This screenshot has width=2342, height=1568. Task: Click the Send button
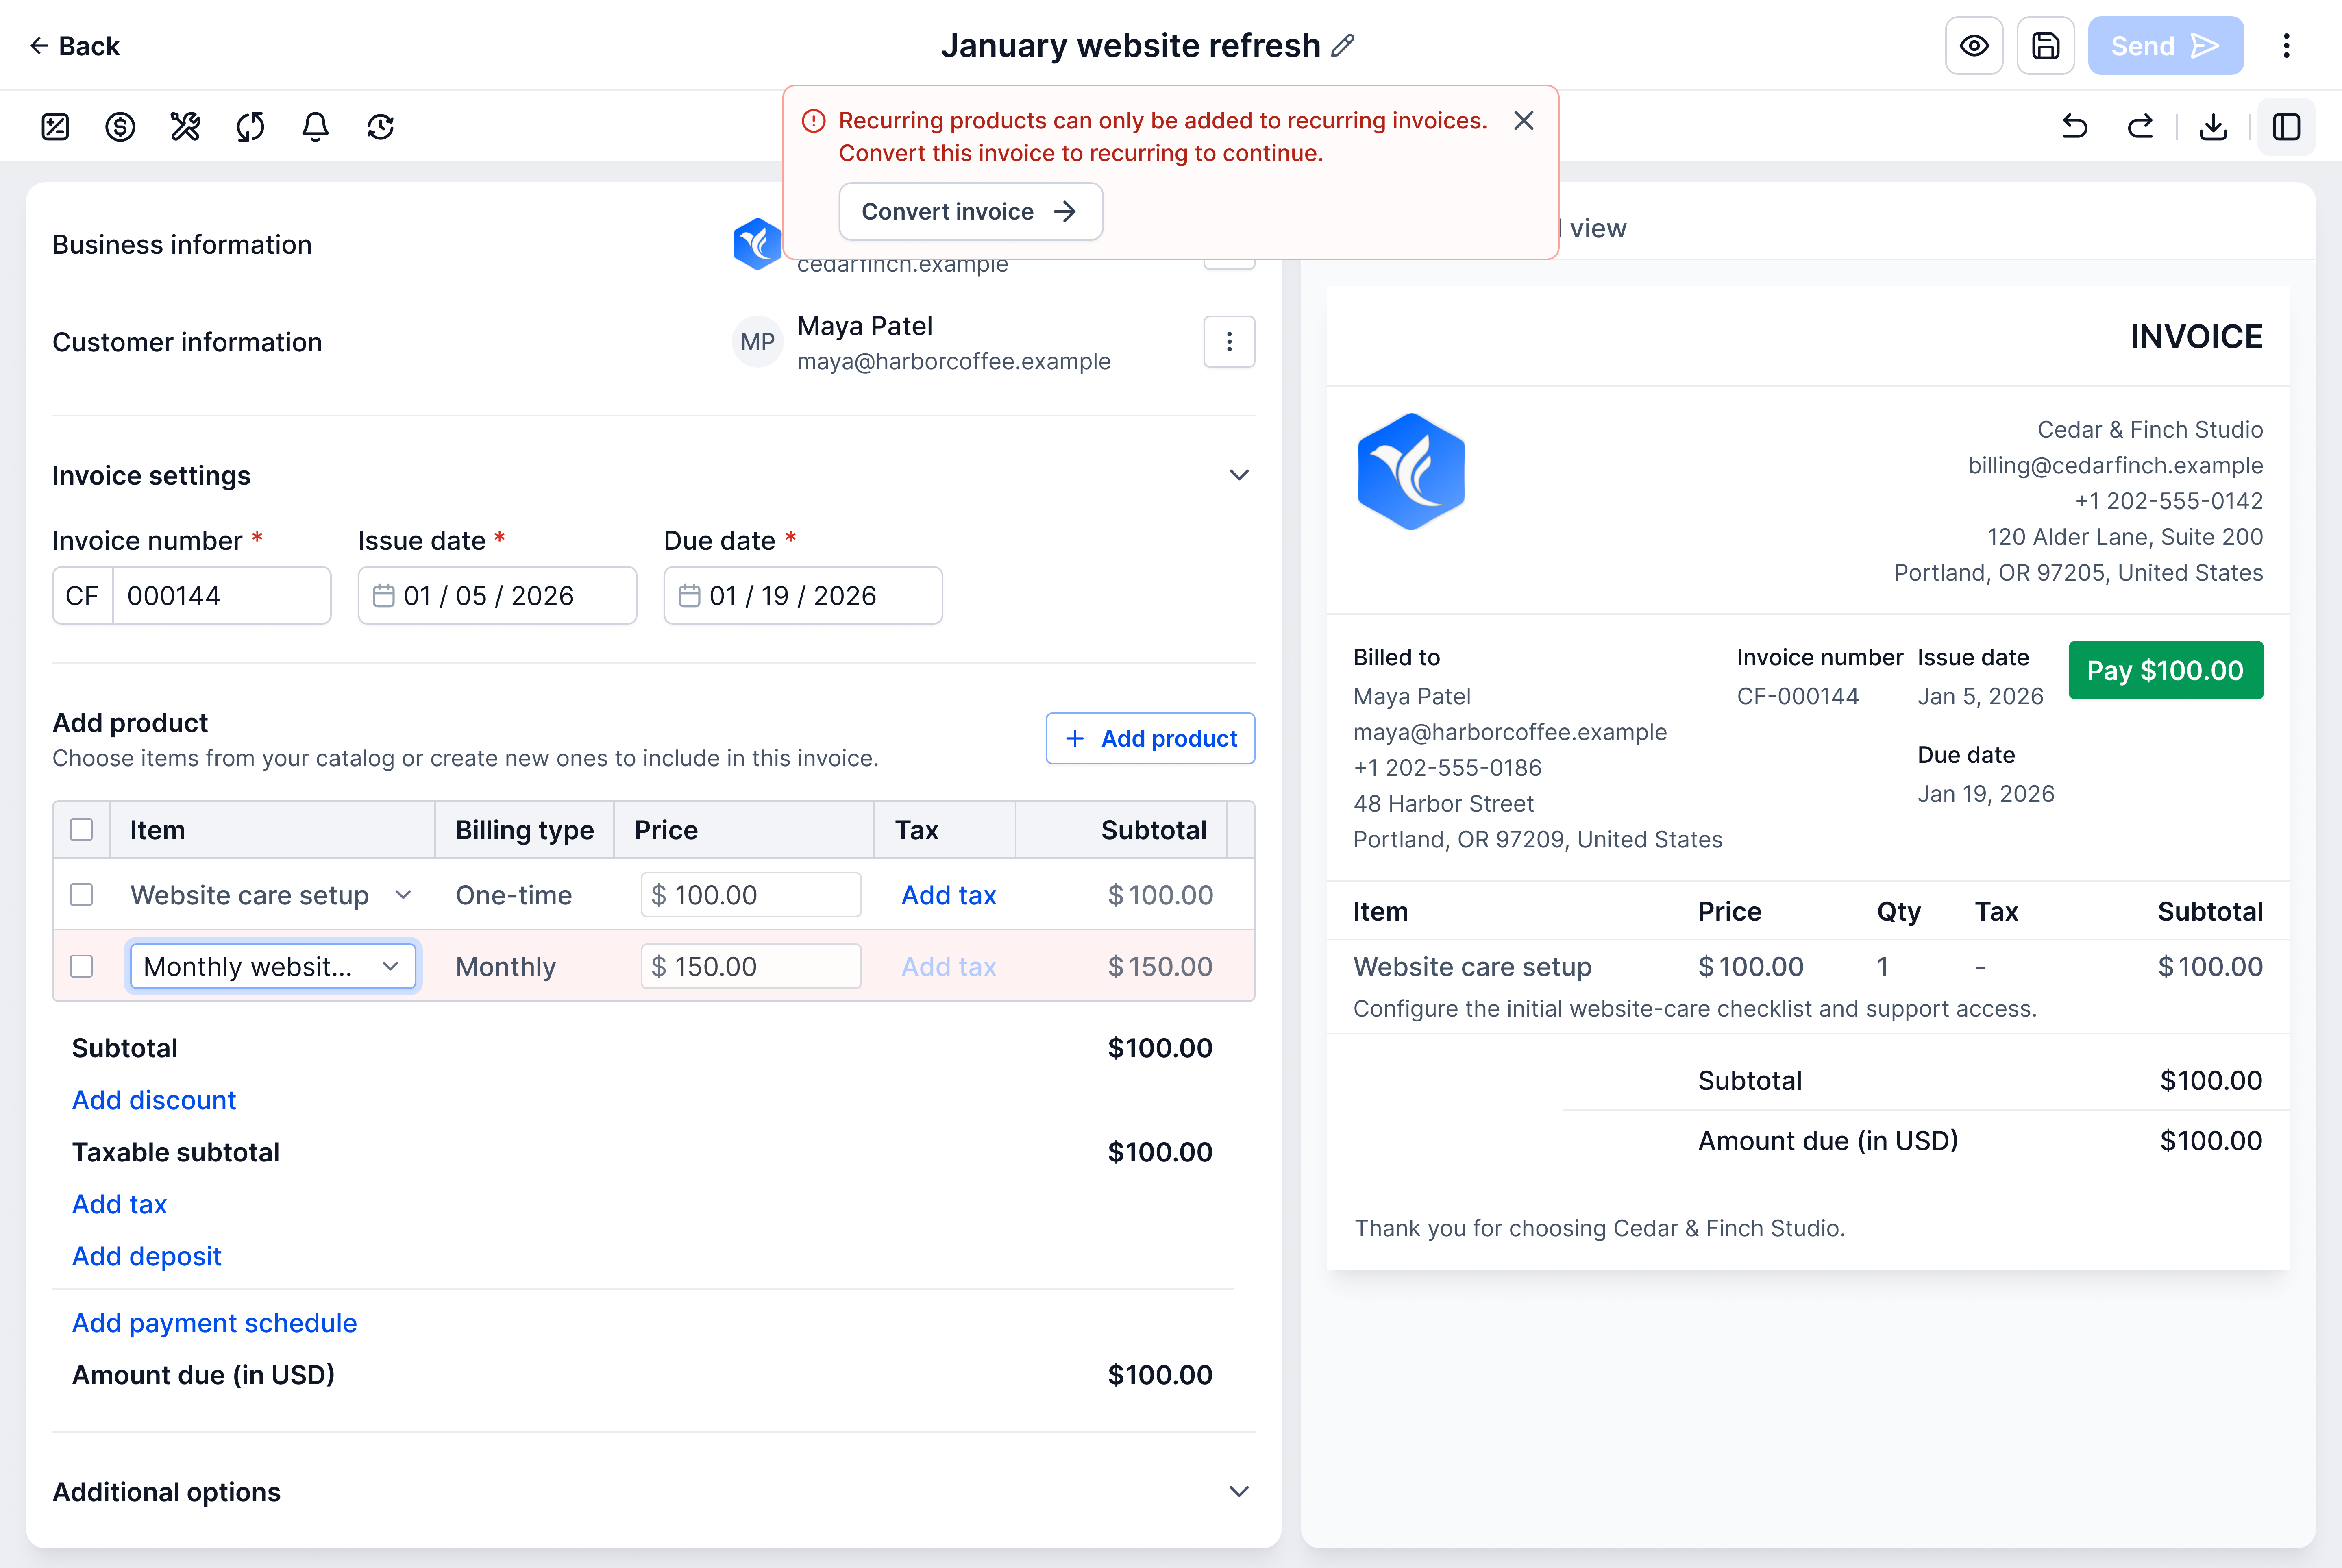click(2165, 45)
